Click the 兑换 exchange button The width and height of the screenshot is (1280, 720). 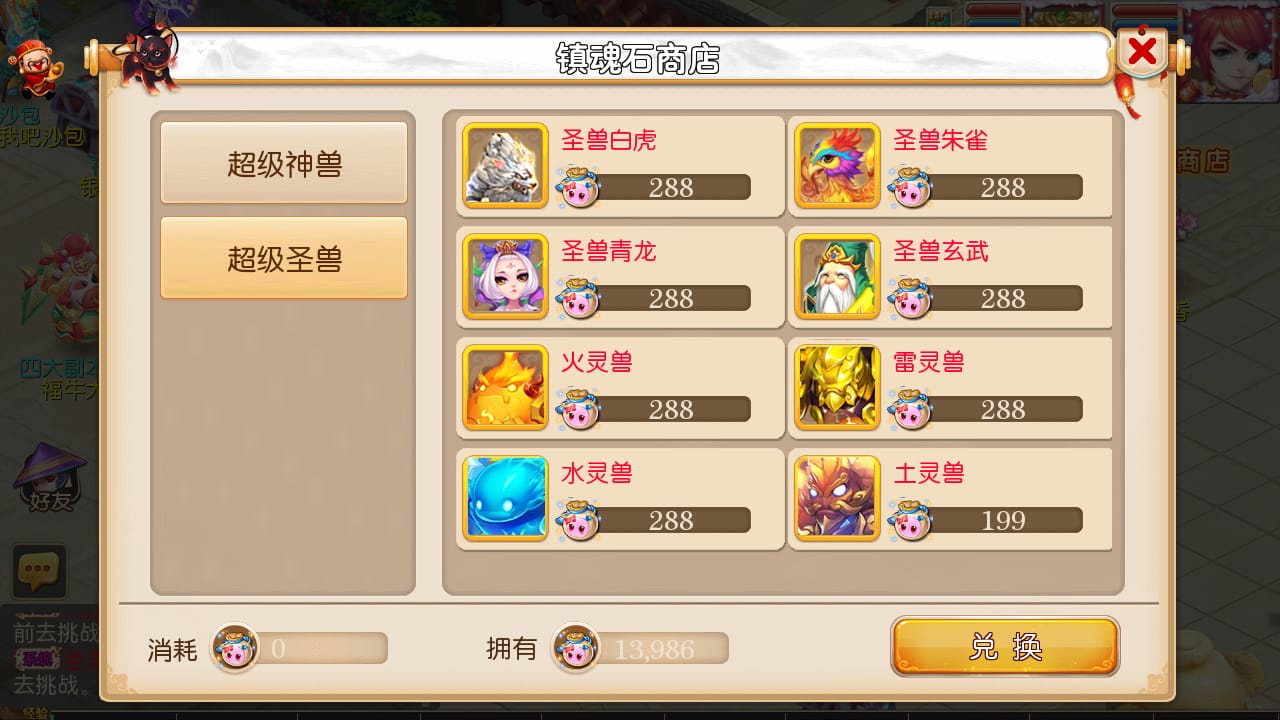(1005, 647)
